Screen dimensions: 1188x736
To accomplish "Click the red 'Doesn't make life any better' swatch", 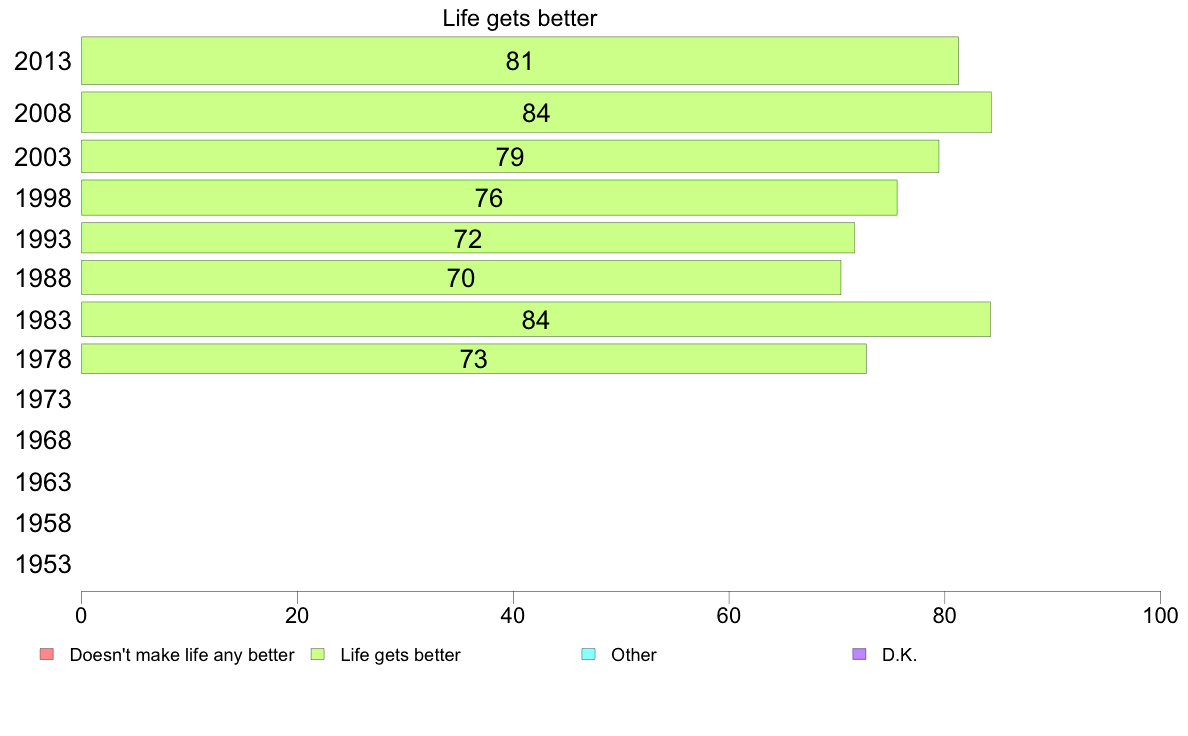I will click(x=47, y=654).
